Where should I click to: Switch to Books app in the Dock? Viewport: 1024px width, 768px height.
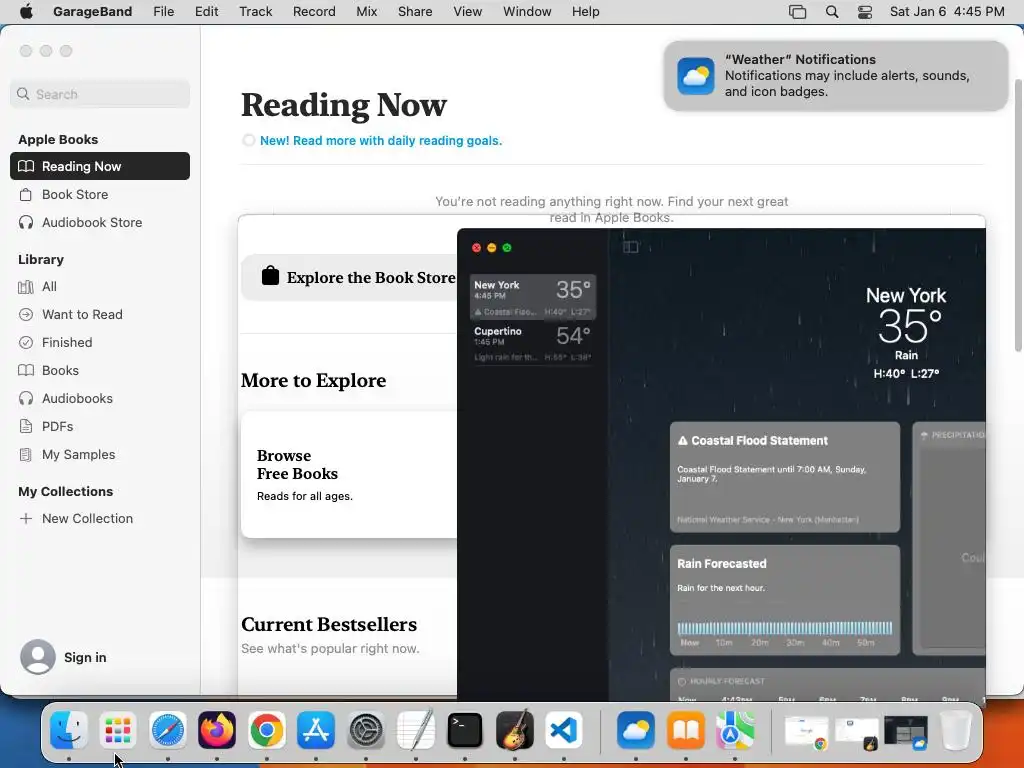685,730
